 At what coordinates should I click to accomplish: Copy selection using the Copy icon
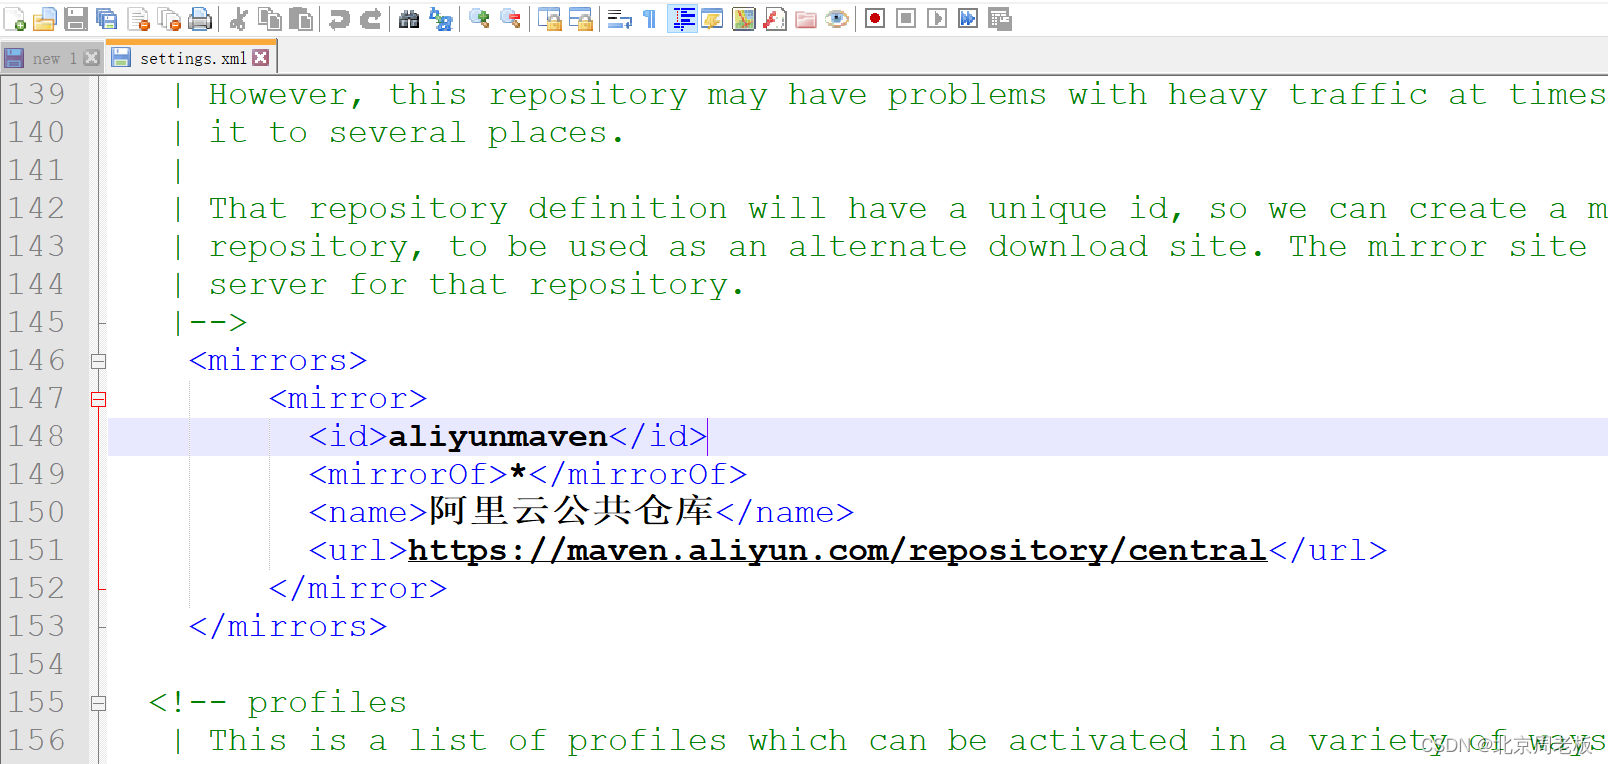269,19
